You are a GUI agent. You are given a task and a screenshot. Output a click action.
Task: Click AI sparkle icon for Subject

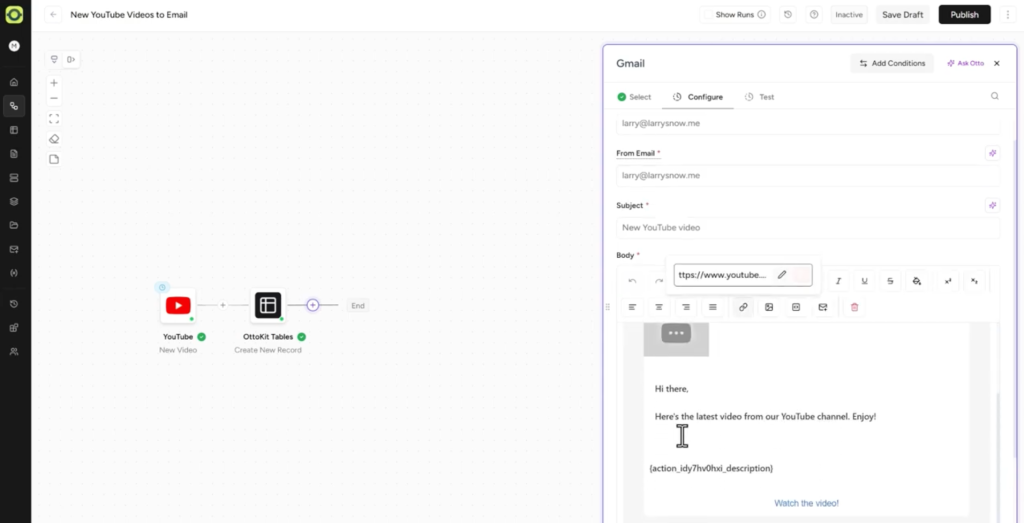[x=993, y=206]
